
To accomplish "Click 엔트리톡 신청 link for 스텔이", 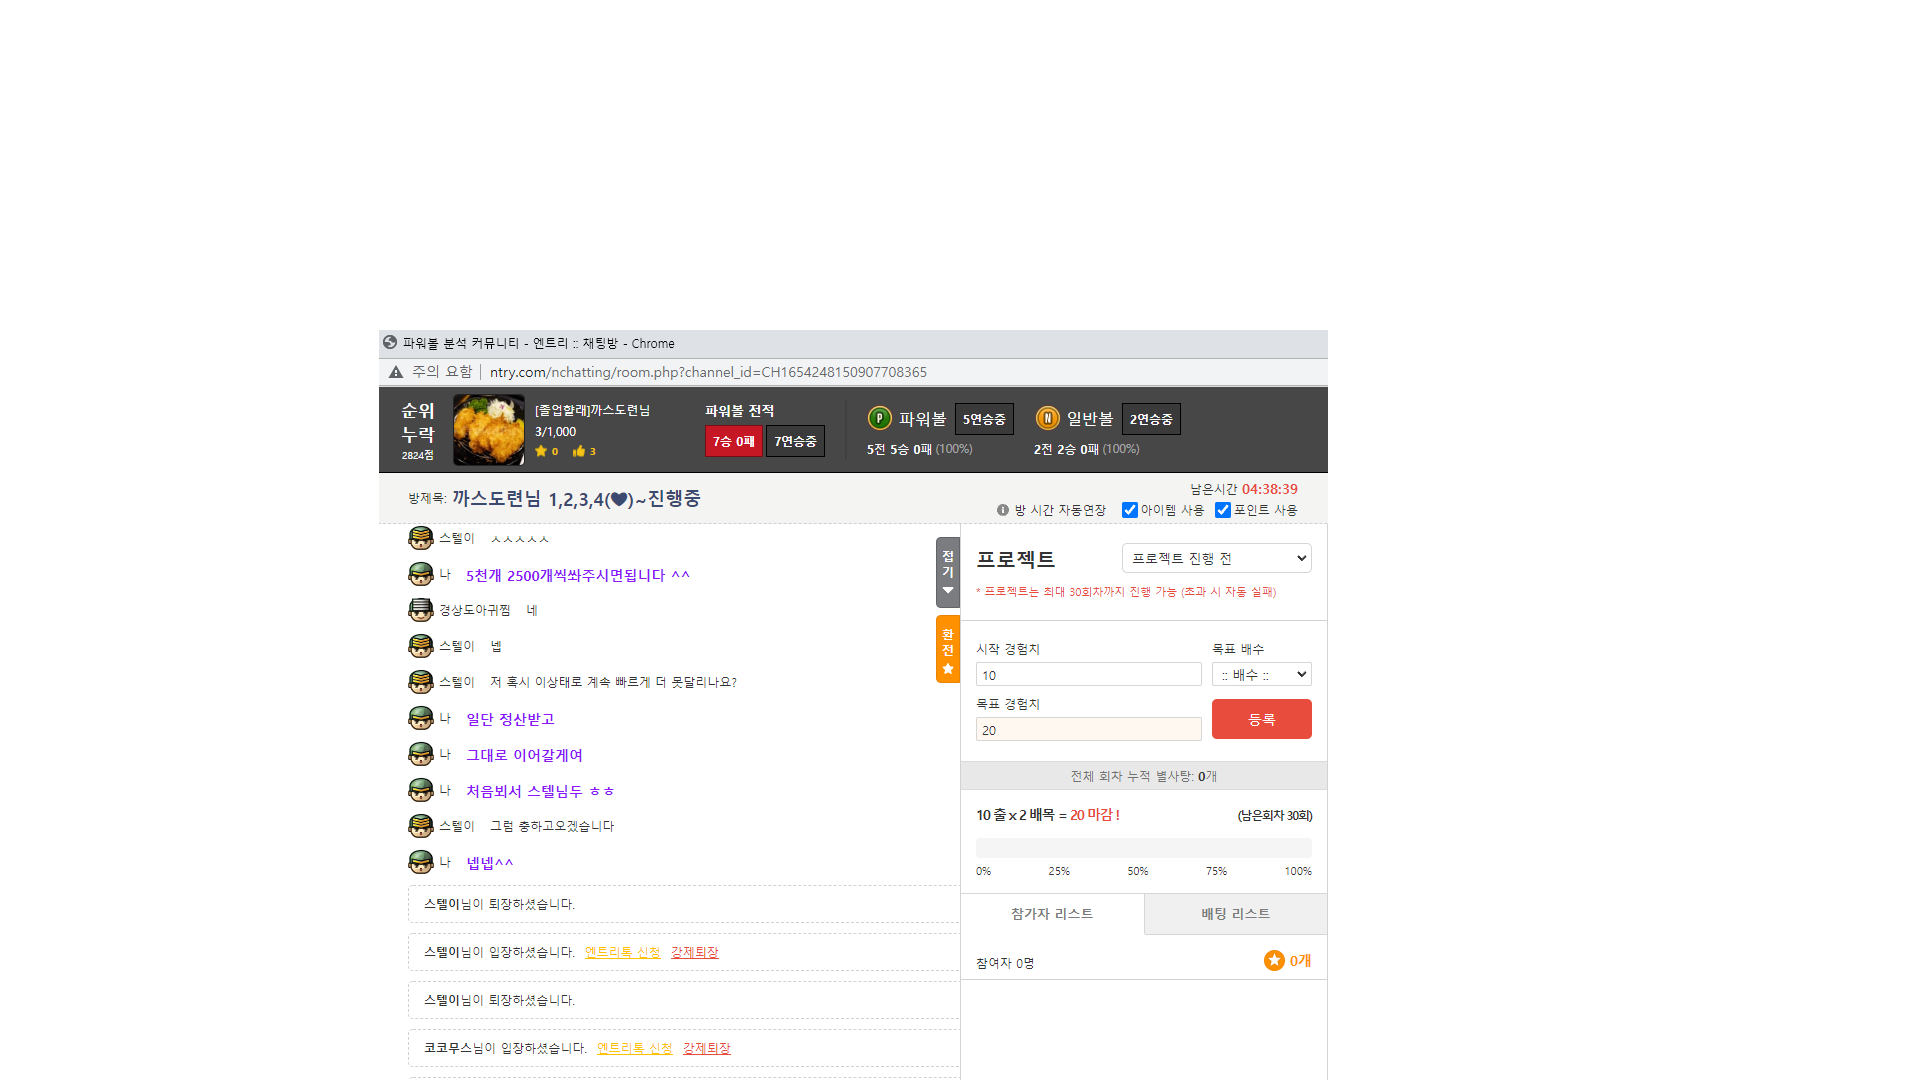I will click(x=622, y=952).
